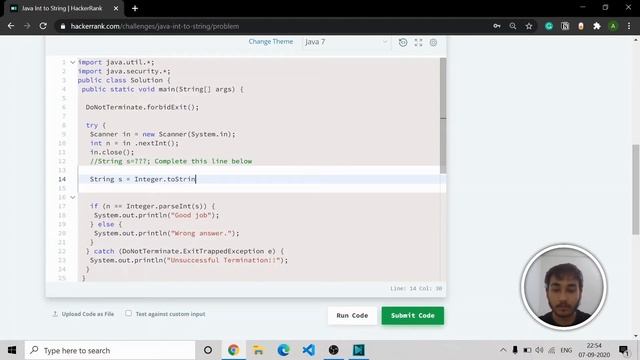Image resolution: width=640 pixels, height=360 pixels.
Task: Show hidden system tray icons
Action: click(503, 350)
